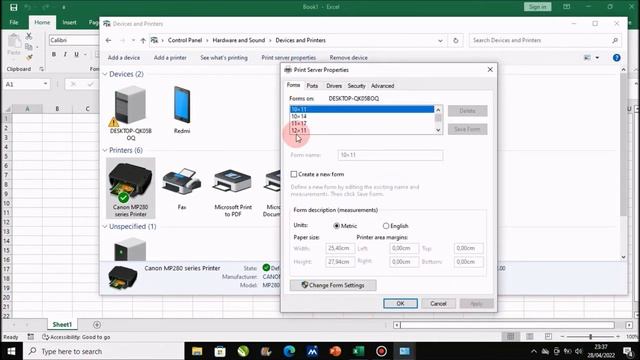
Task: Click the Bold button in the Excel ribbon
Action: 53,54
